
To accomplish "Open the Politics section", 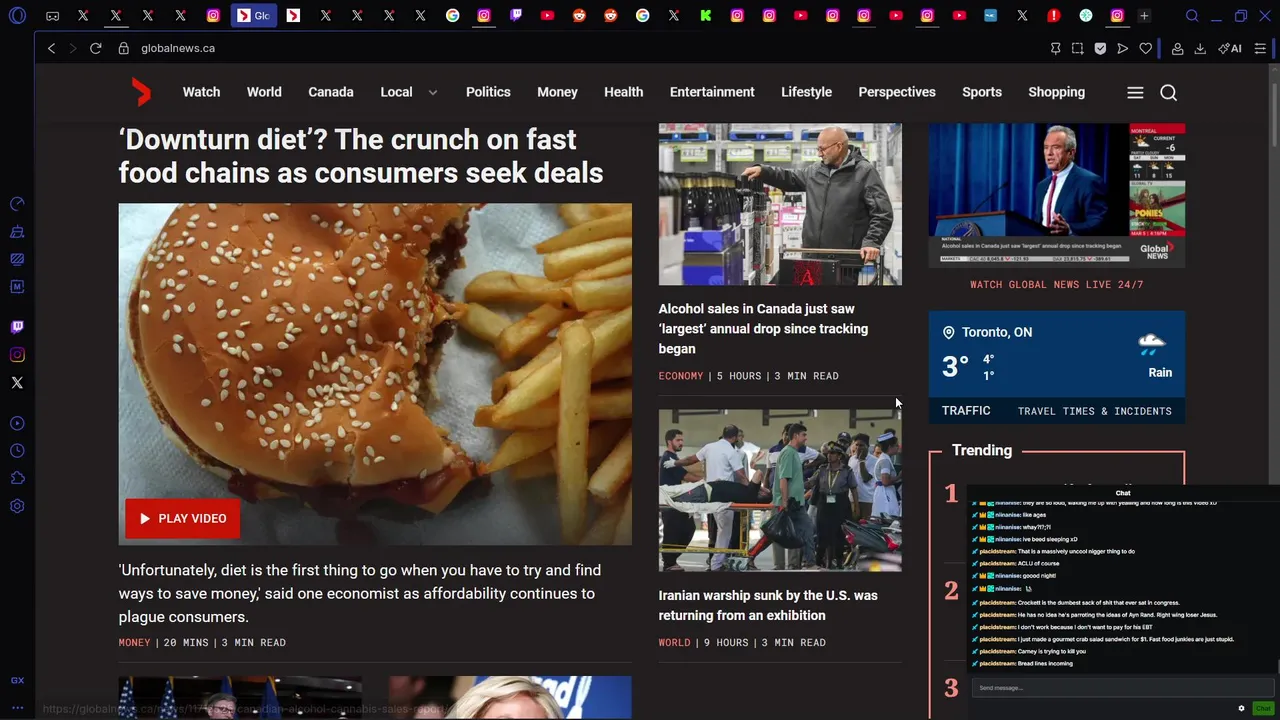I will [488, 92].
